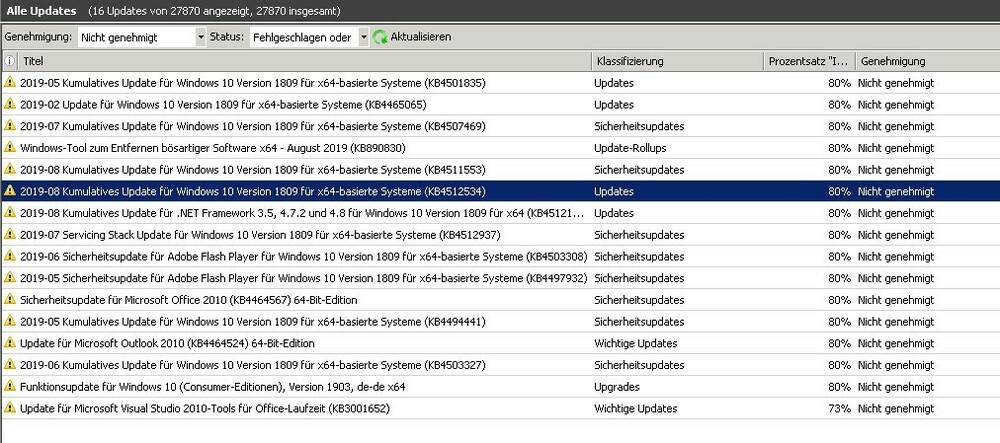Click the green Aktualisieren refresh icon
This screenshot has width=1000, height=443.
pos(380,37)
